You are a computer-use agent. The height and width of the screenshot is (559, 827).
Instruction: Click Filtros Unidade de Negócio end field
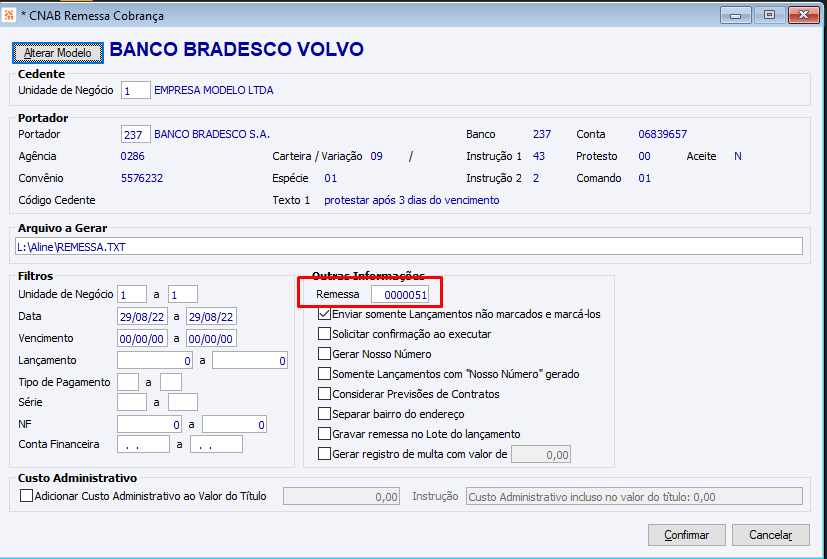[183, 294]
